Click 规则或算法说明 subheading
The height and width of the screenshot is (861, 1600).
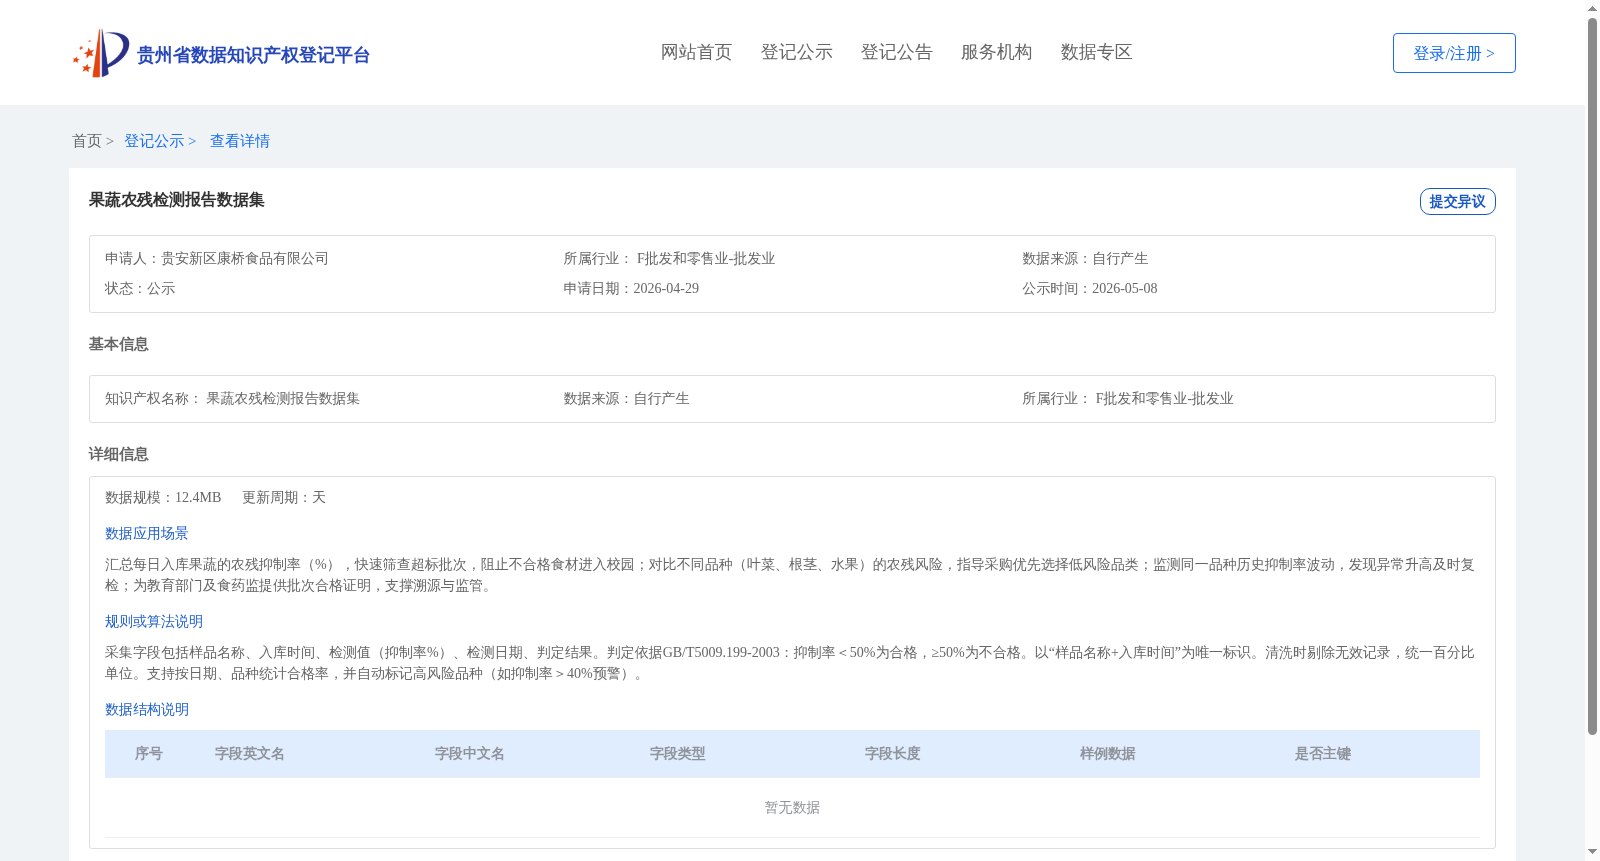(154, 621)
